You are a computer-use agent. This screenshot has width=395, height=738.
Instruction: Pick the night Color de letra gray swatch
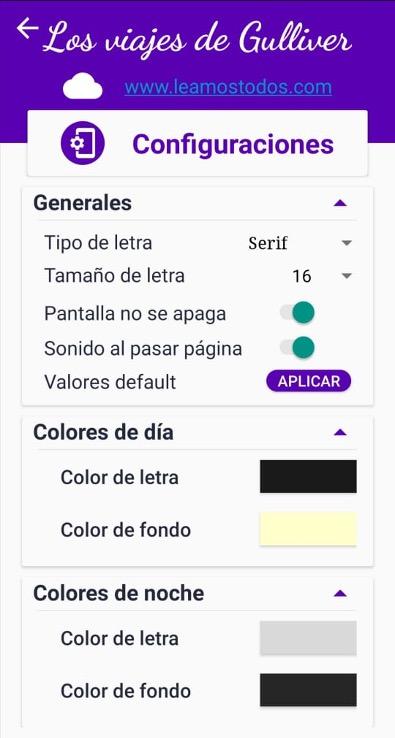pos(308,638)
